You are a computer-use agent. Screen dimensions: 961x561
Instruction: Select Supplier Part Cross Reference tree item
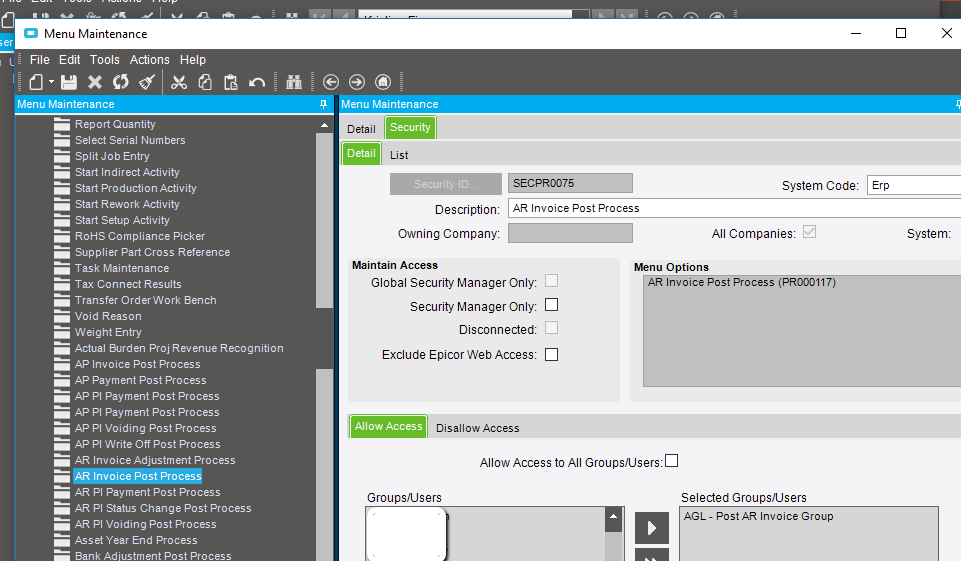click(152, 252)
